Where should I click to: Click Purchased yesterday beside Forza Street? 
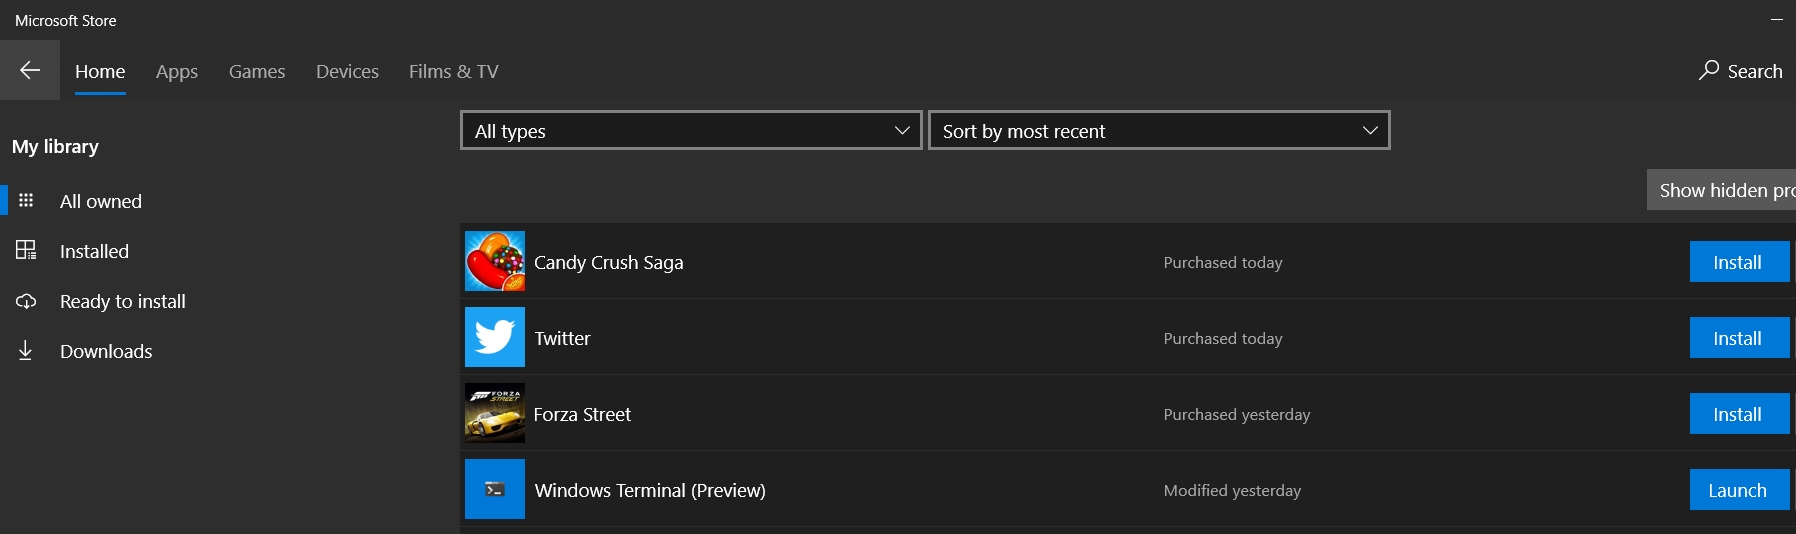(1237, 414)
